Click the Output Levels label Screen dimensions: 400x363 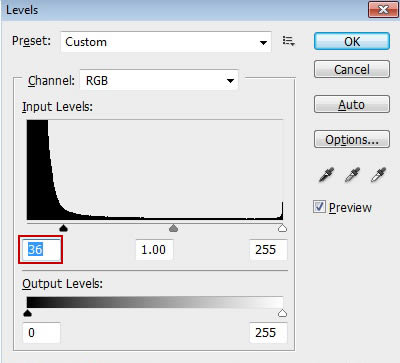pyautogui.click(x=62, y=284)
